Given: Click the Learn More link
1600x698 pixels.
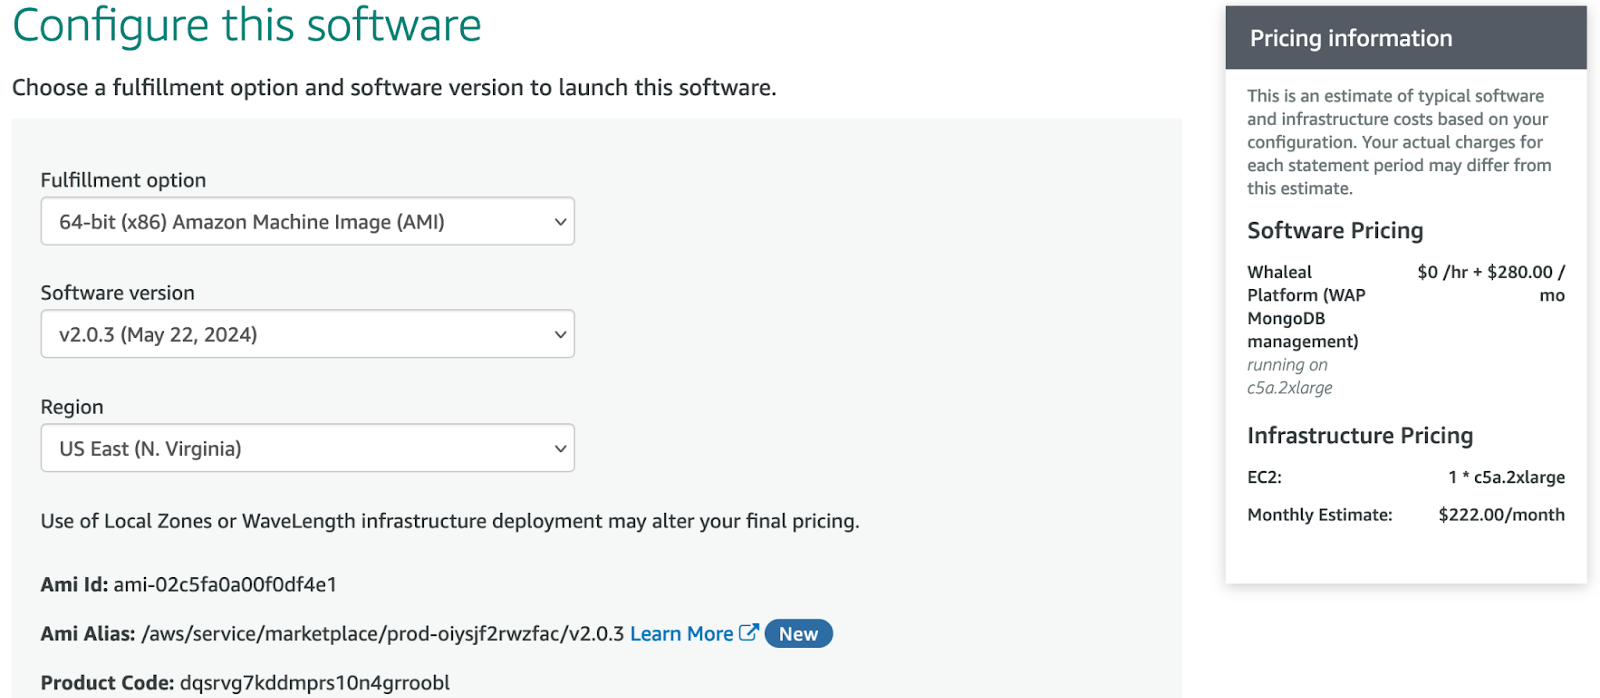Looking at the screenshot, I should pos(681,634).
